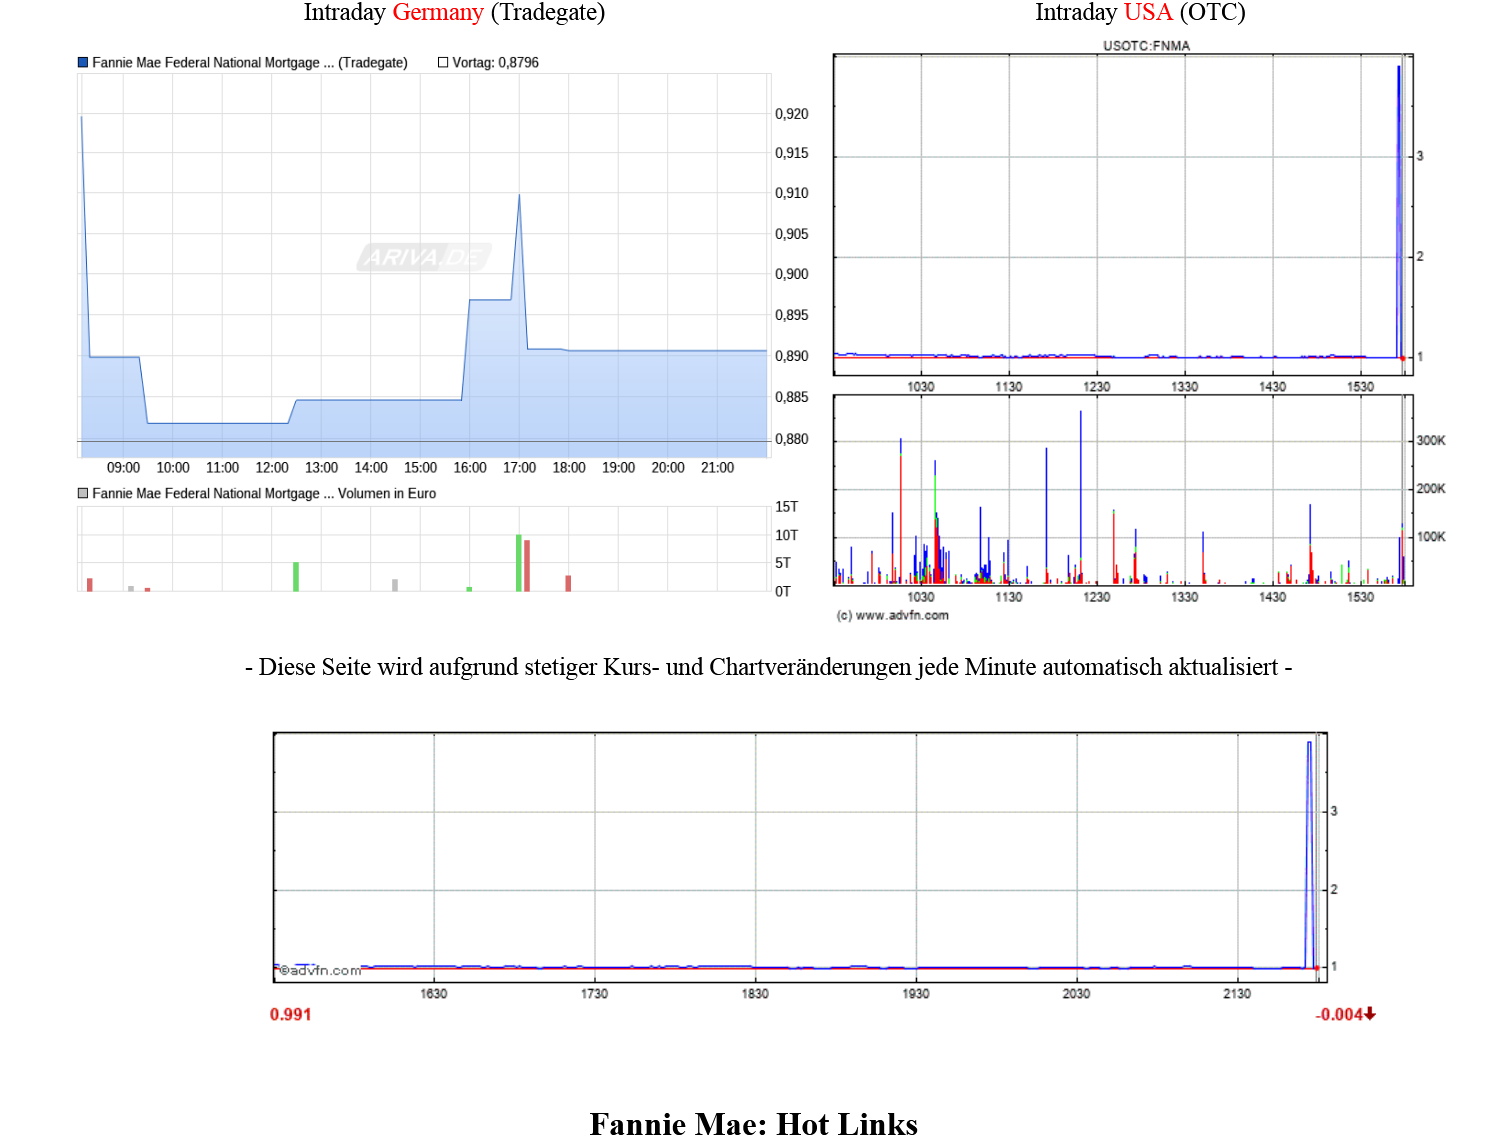Screen dimensions: 1495x1143
Task: Toggle visibility of the Tradegate price series
Action: [x=82, y=62]
